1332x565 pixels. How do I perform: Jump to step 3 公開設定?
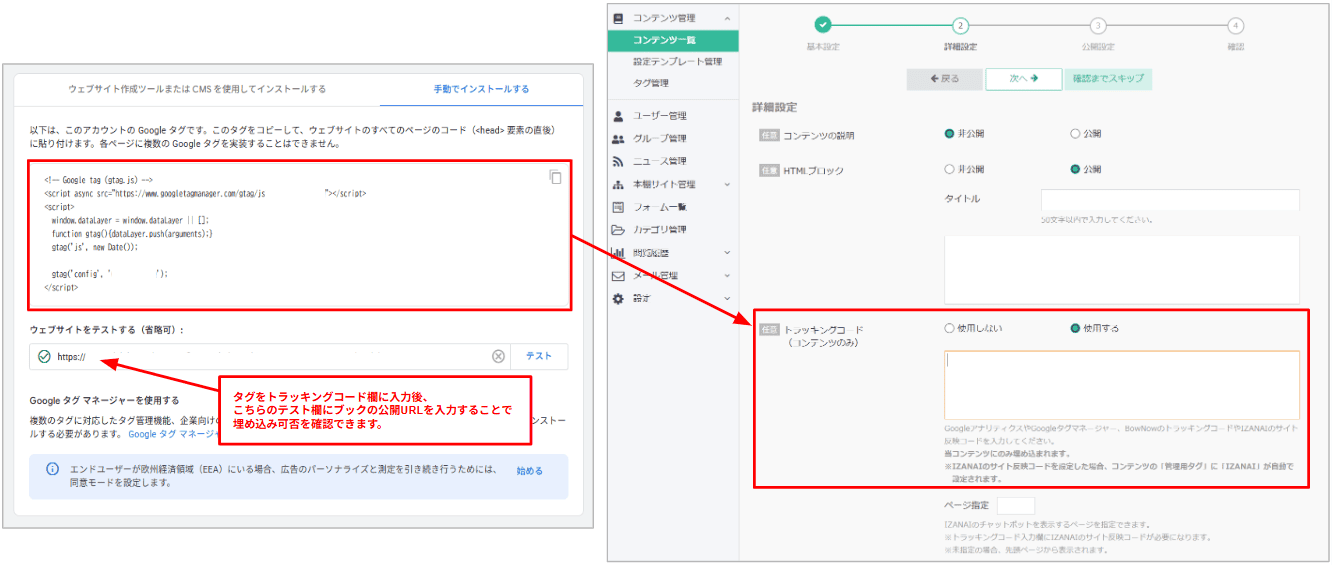point(1098,25)
